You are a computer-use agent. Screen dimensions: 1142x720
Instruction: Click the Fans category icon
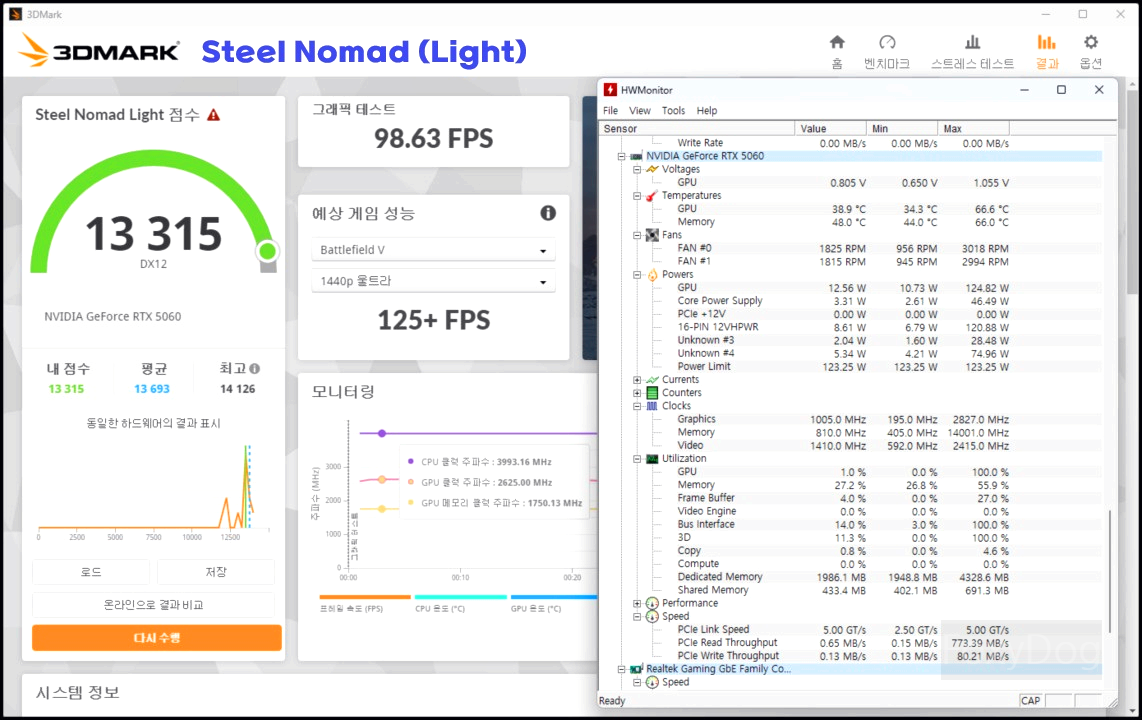point(652,234)
